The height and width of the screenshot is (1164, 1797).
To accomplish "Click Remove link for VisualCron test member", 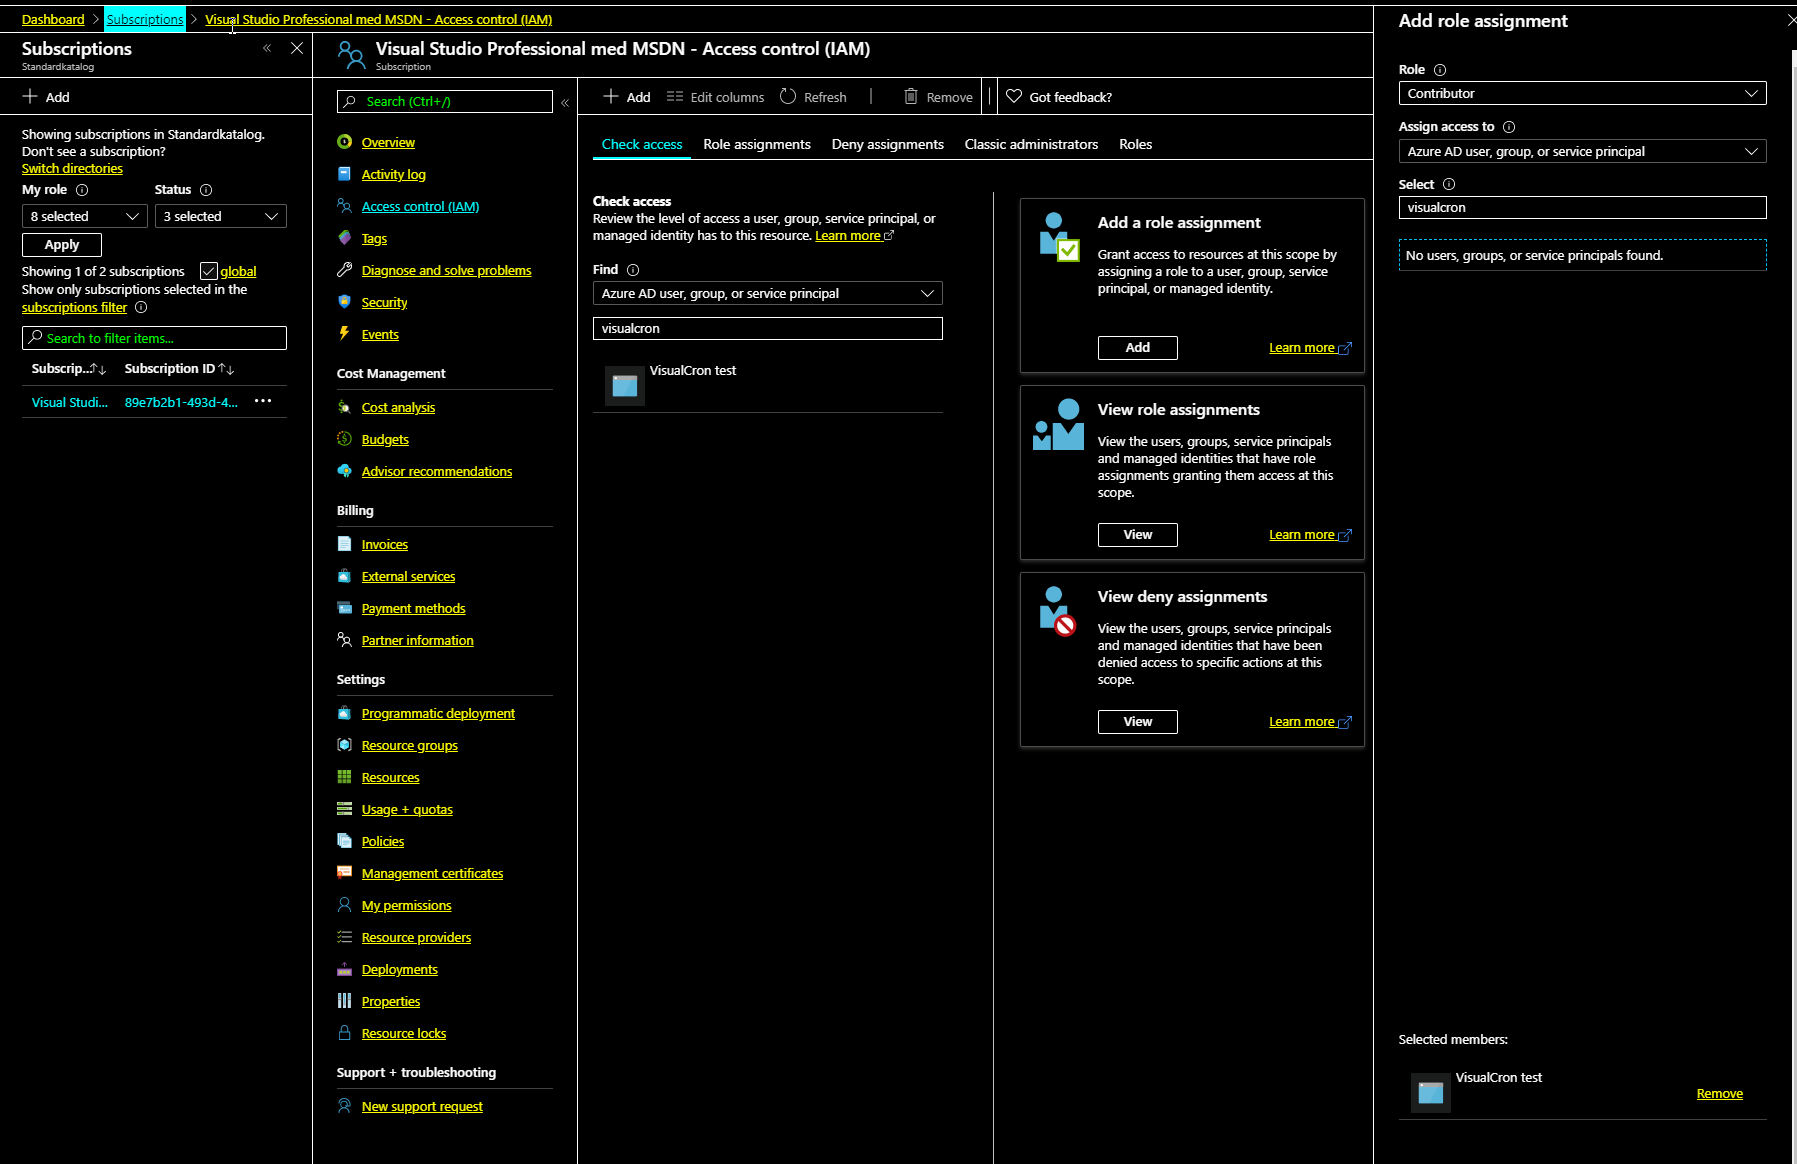I will coord(1719,1094).
